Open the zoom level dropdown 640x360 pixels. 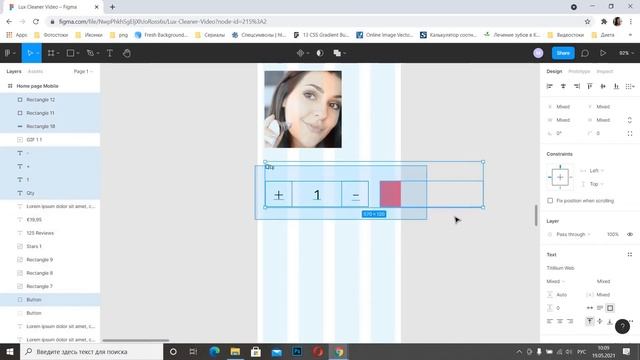[626, 53]
